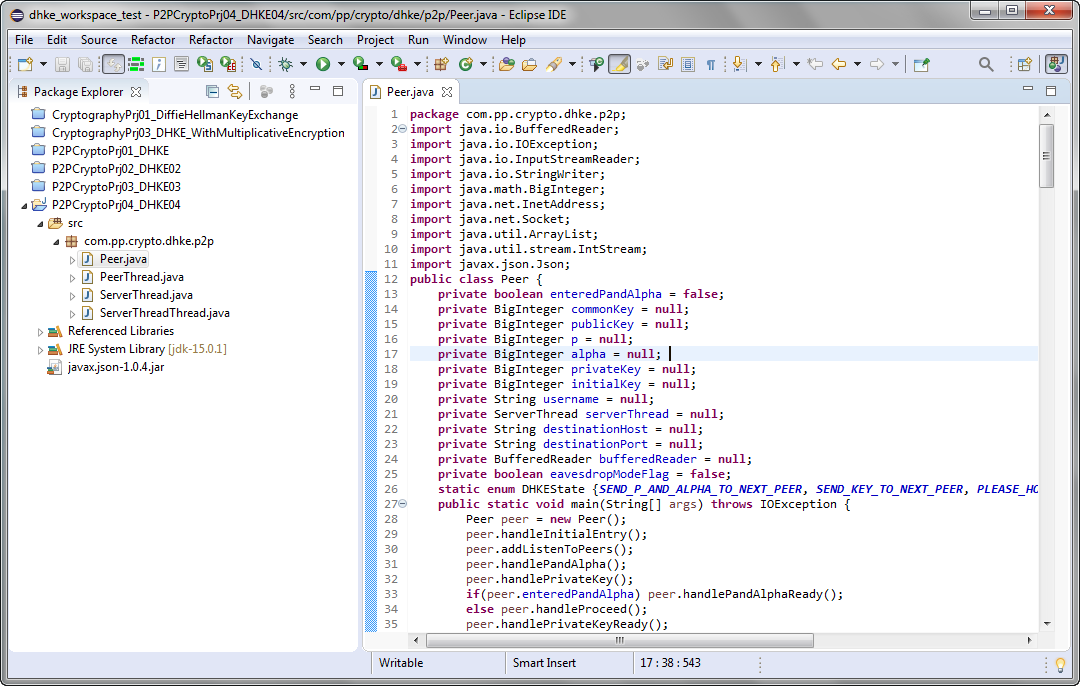Expand the Referenced Libraries node
The image size is (1080, 686).
click(x=41, y=331)
